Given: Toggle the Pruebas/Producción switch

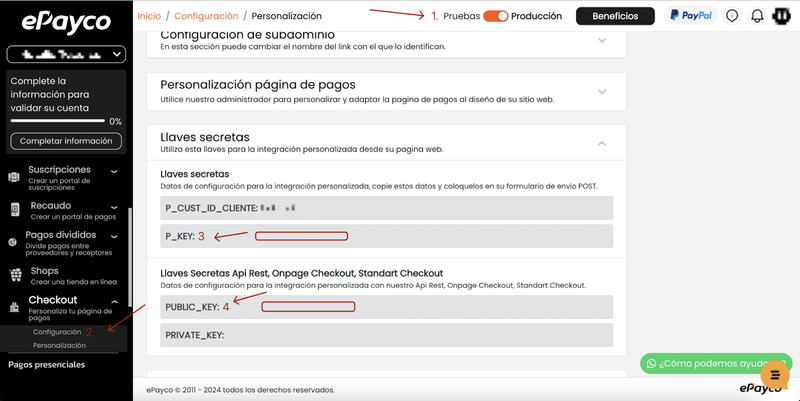Looking at the screenshot, I should (x=495, y=16).
